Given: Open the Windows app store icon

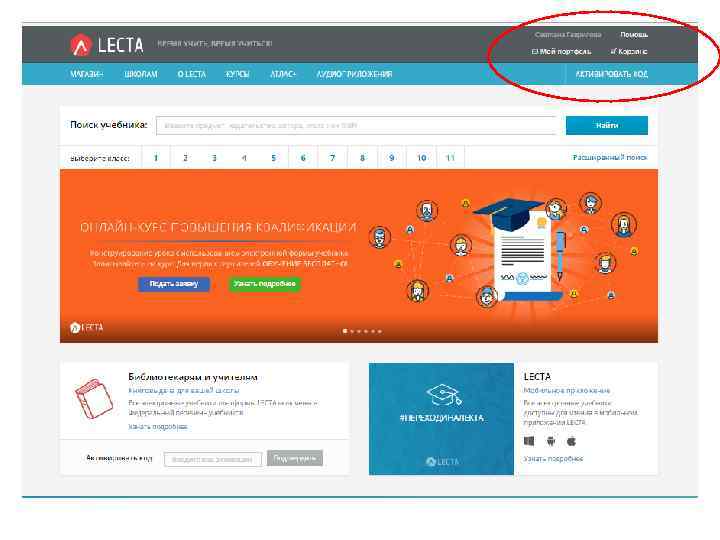Looking at the screenshot, I should tap(529, 441).
